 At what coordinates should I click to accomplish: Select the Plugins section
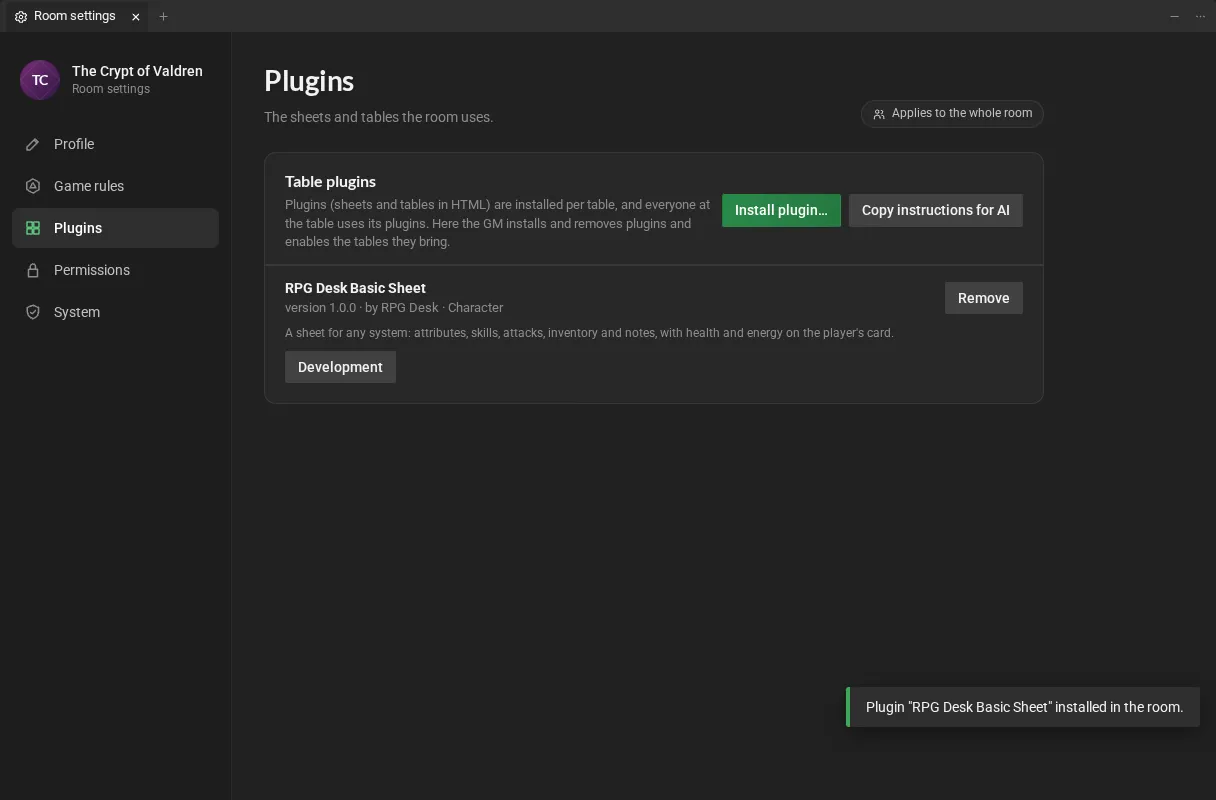pos(115,228)
